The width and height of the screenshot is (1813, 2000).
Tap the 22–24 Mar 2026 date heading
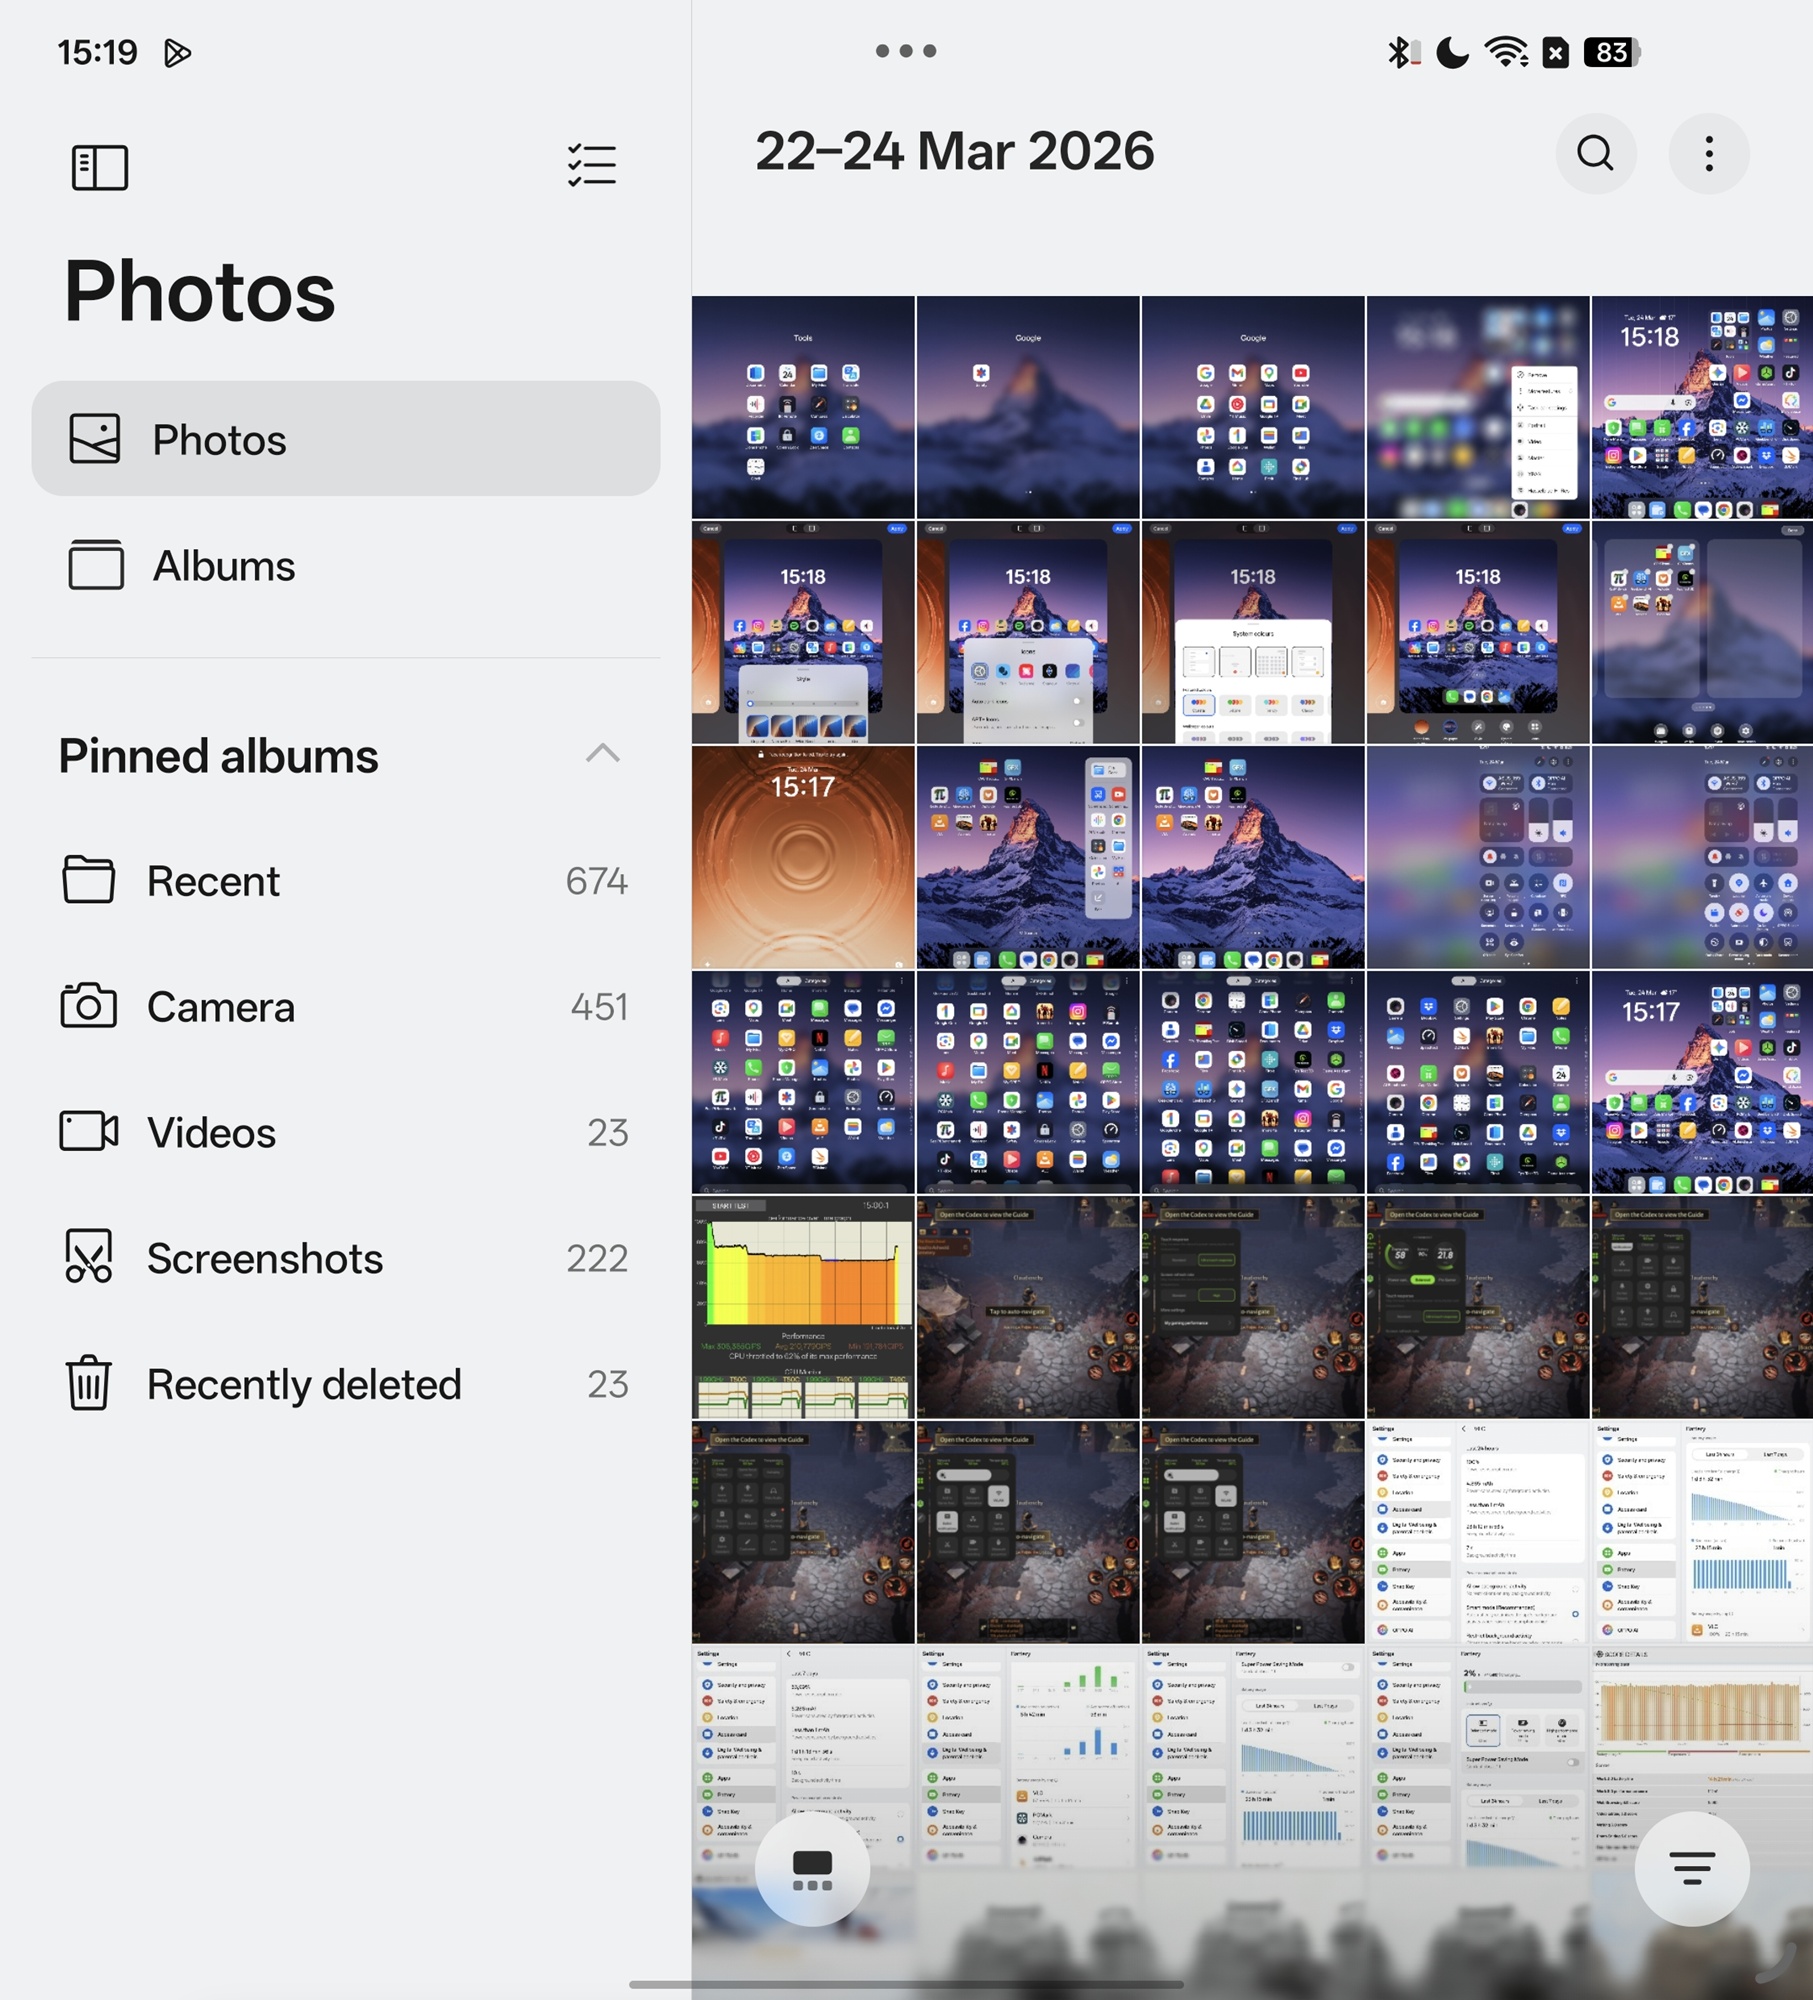(954, 152)
